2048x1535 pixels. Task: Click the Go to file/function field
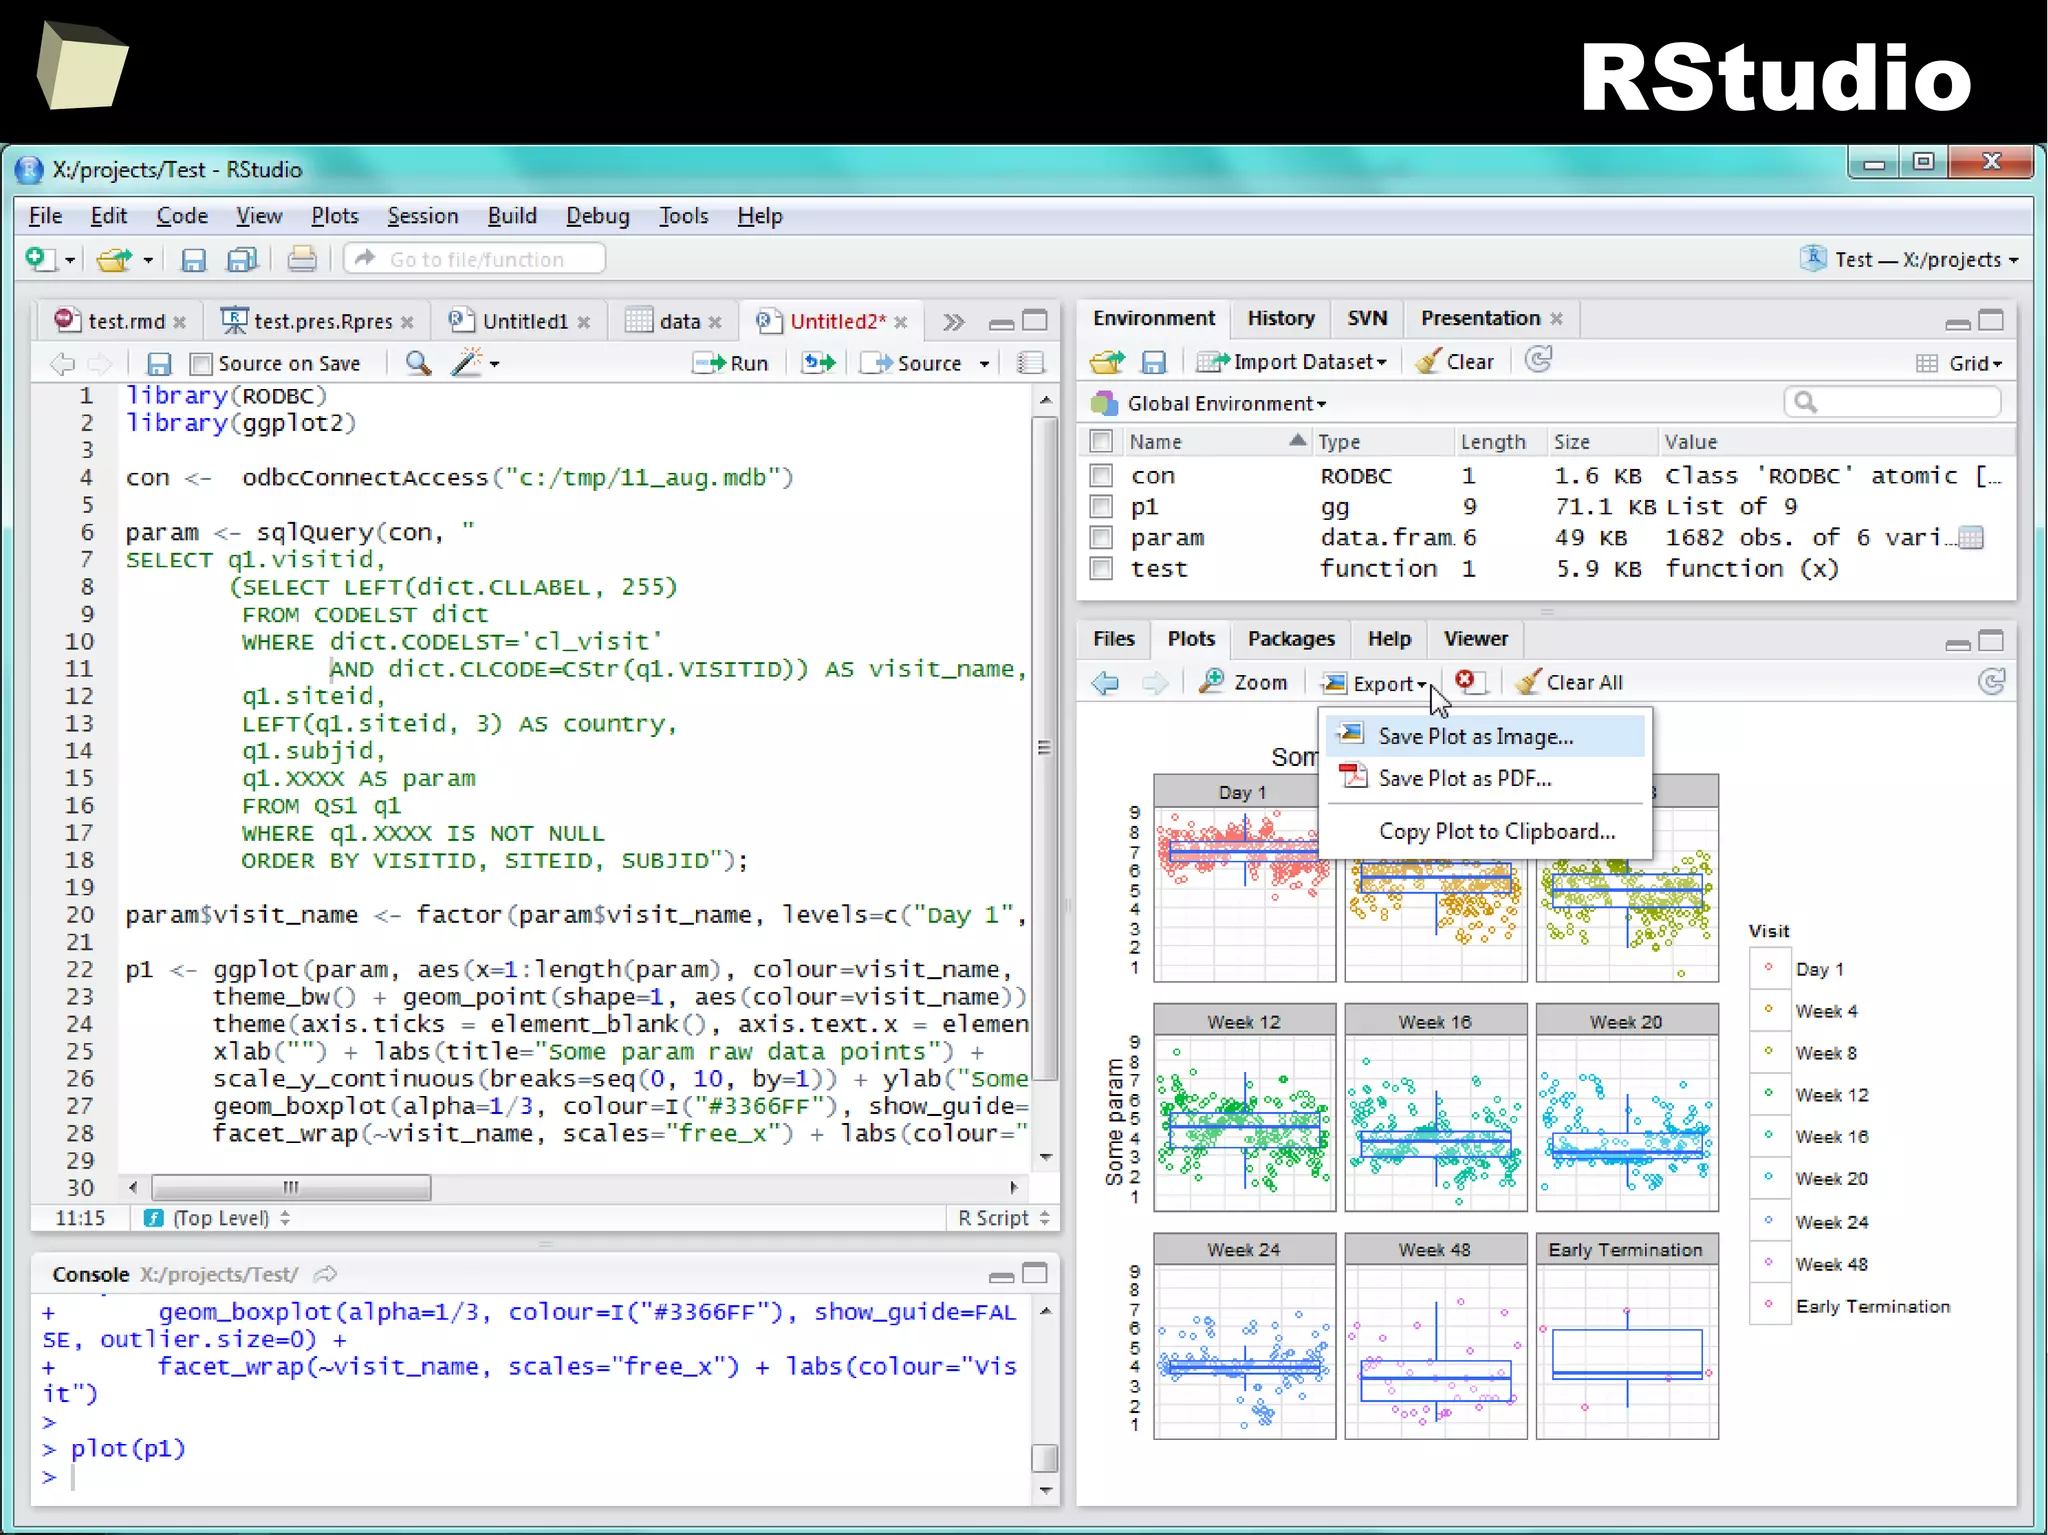click(x=475, y=260)
